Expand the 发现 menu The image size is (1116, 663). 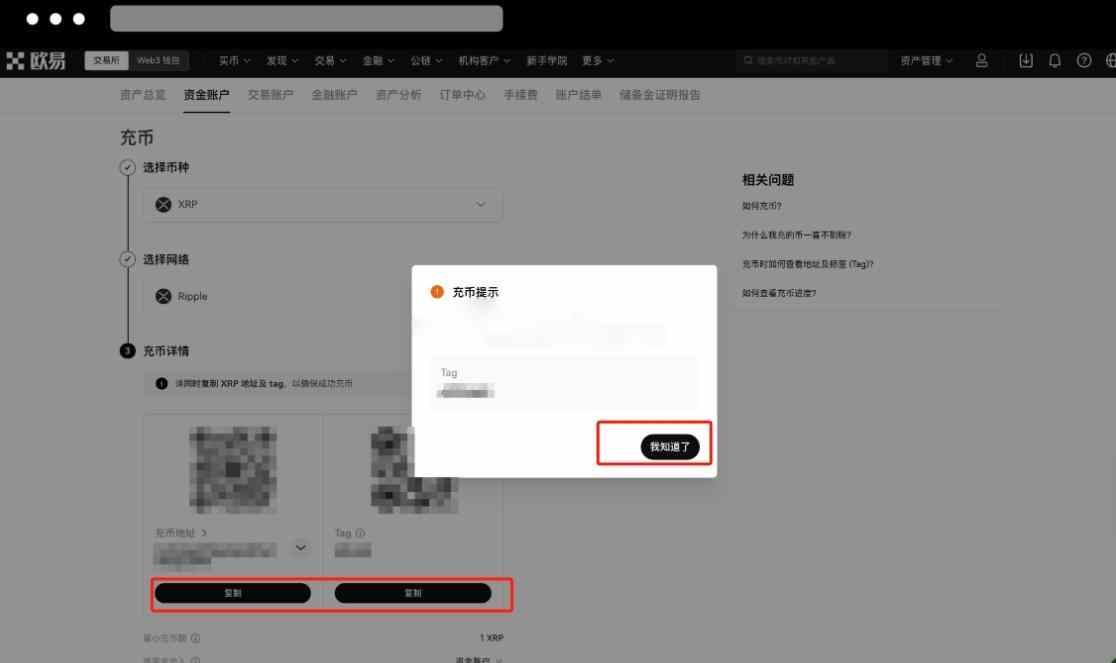(283, 60)
